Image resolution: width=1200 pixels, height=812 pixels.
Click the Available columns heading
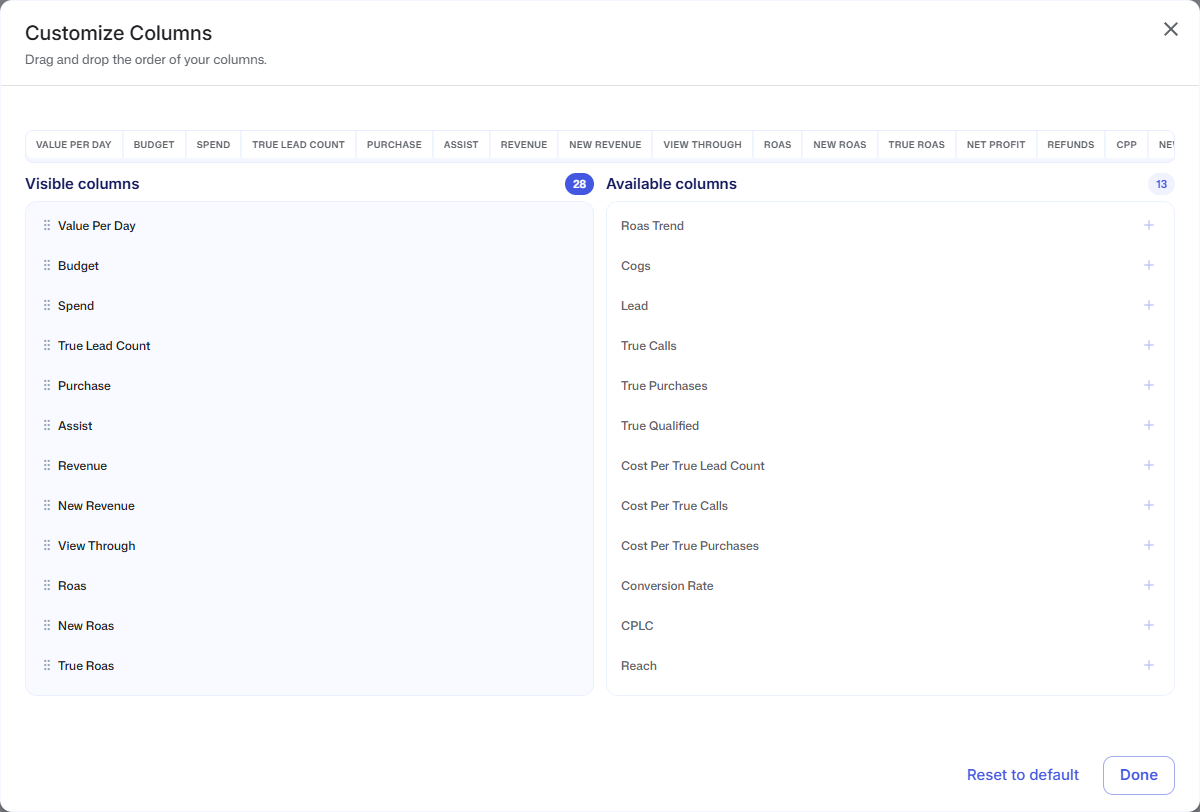point(671,184)
